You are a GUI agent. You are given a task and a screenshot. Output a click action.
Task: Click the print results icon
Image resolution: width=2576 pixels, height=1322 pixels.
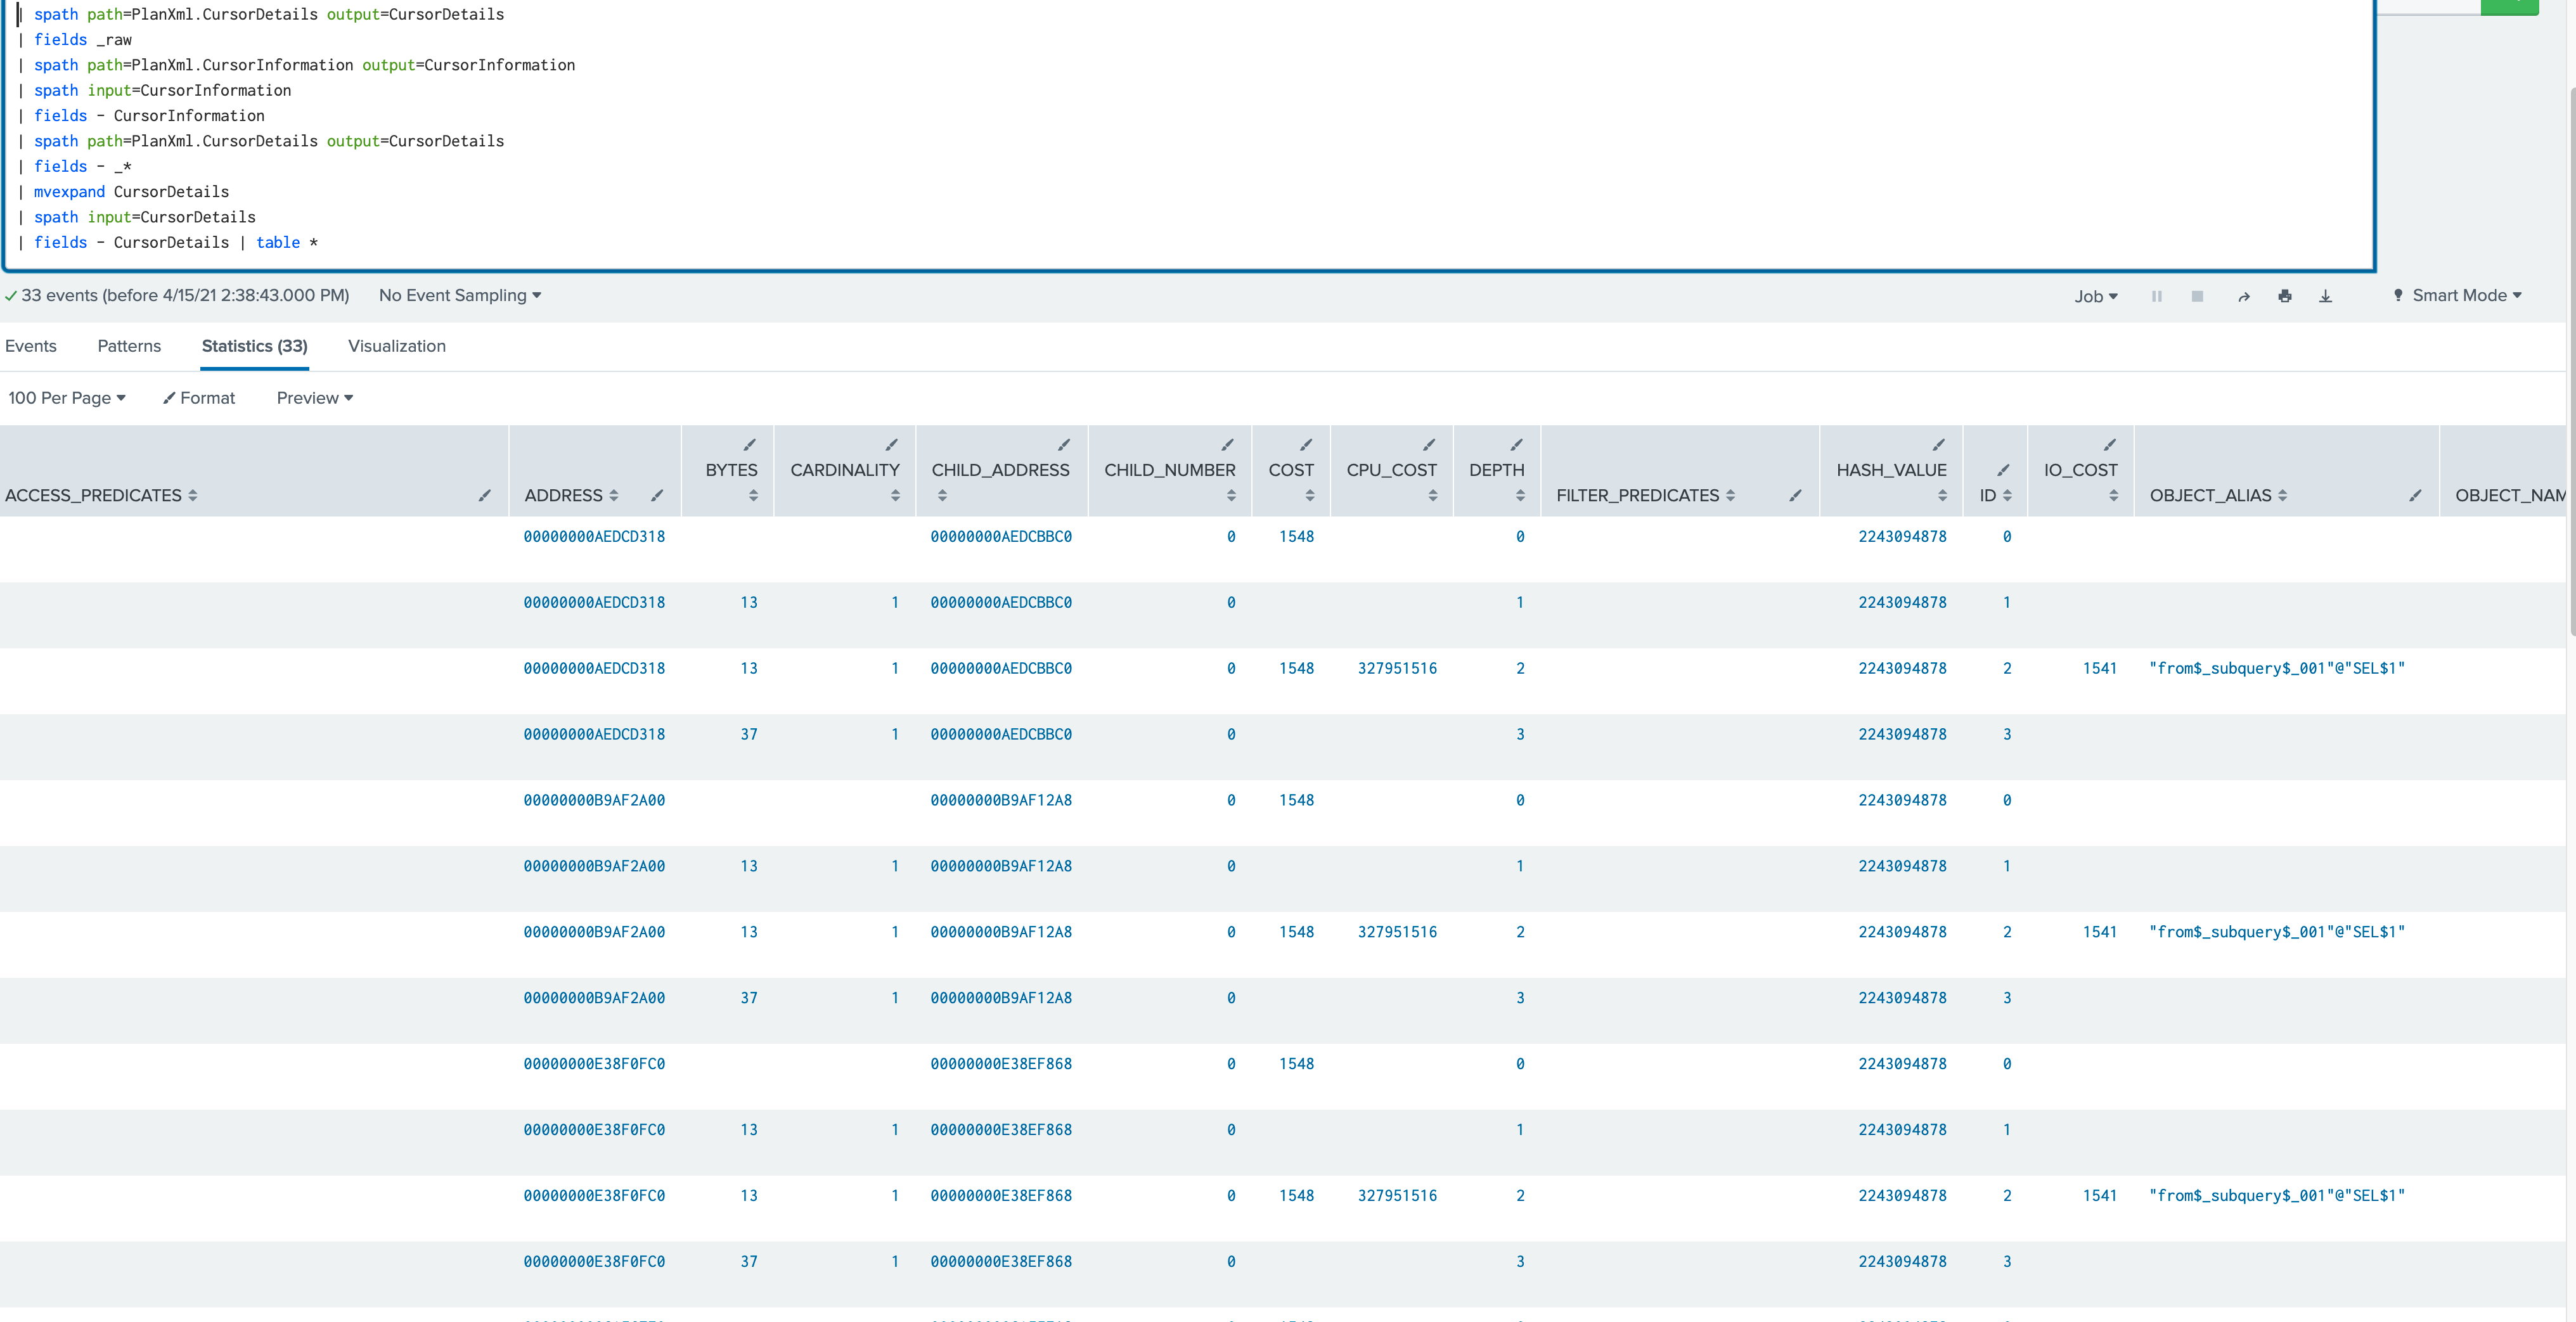pyautogui.click(x=2285, y=296)
